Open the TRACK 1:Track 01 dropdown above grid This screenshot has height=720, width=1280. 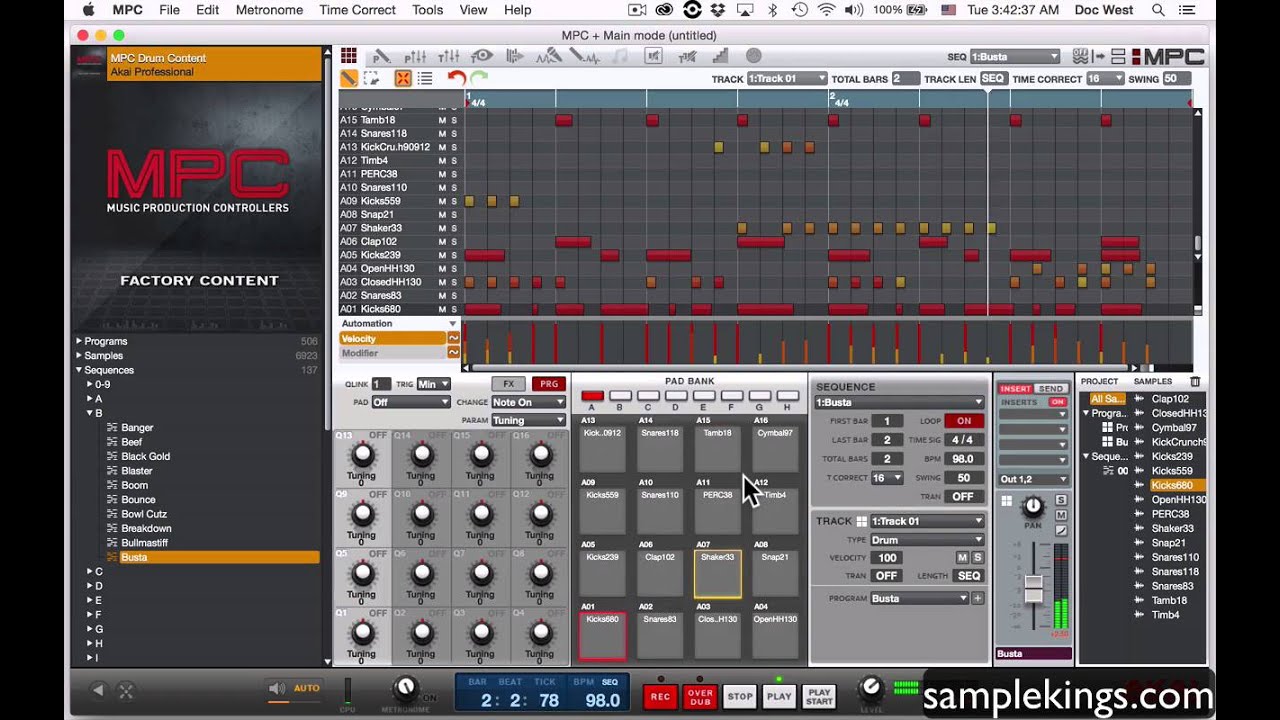click(x=786, y=79)
